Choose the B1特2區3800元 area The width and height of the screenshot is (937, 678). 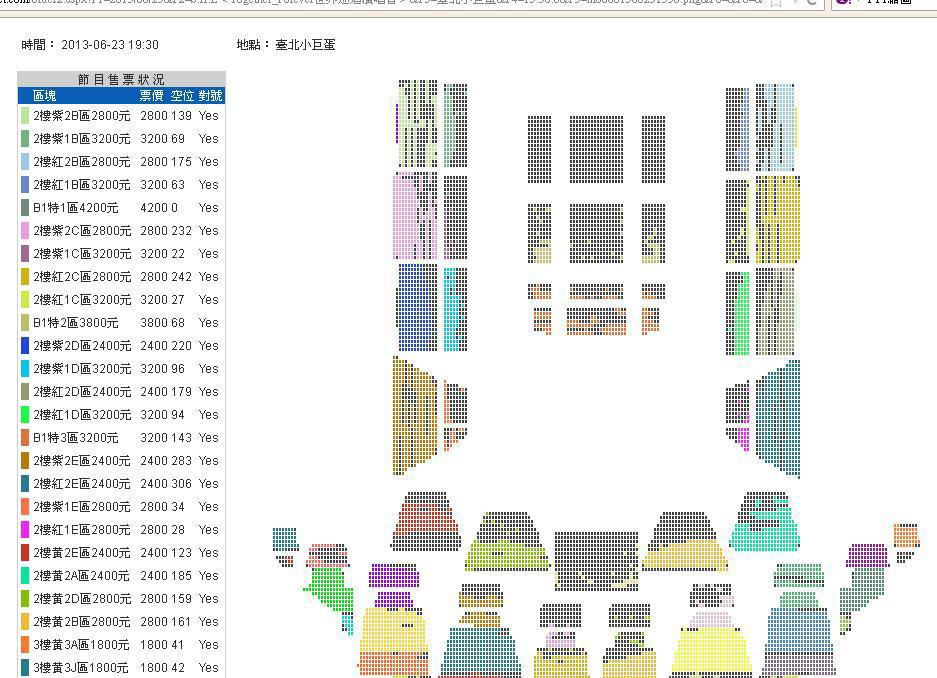(x=121, y=323)
